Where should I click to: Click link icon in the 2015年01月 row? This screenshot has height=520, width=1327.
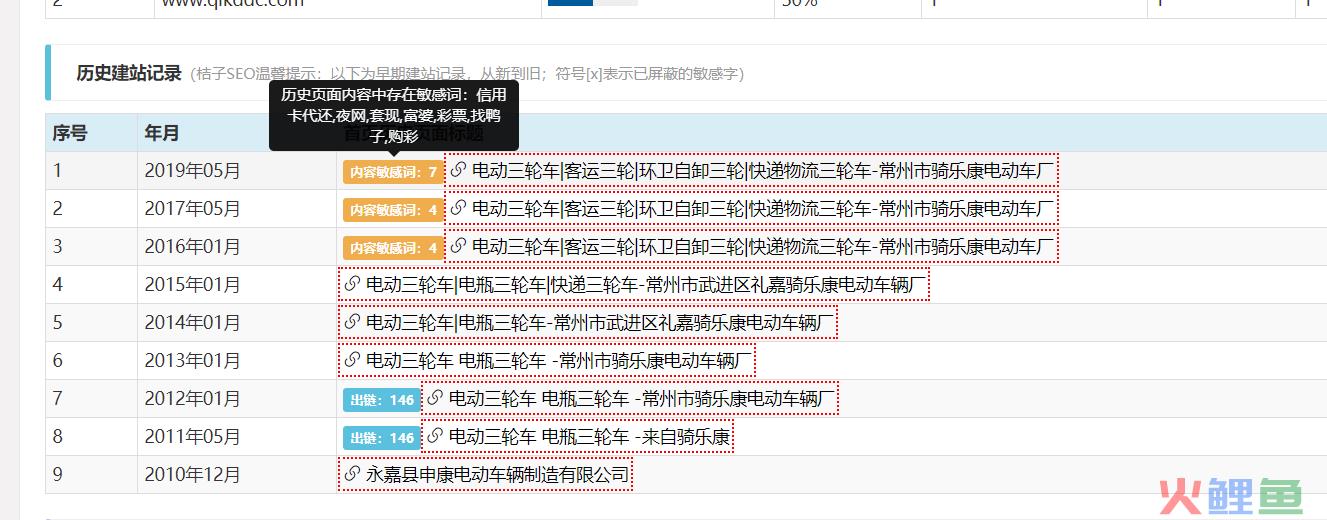(x=352, y=284)
